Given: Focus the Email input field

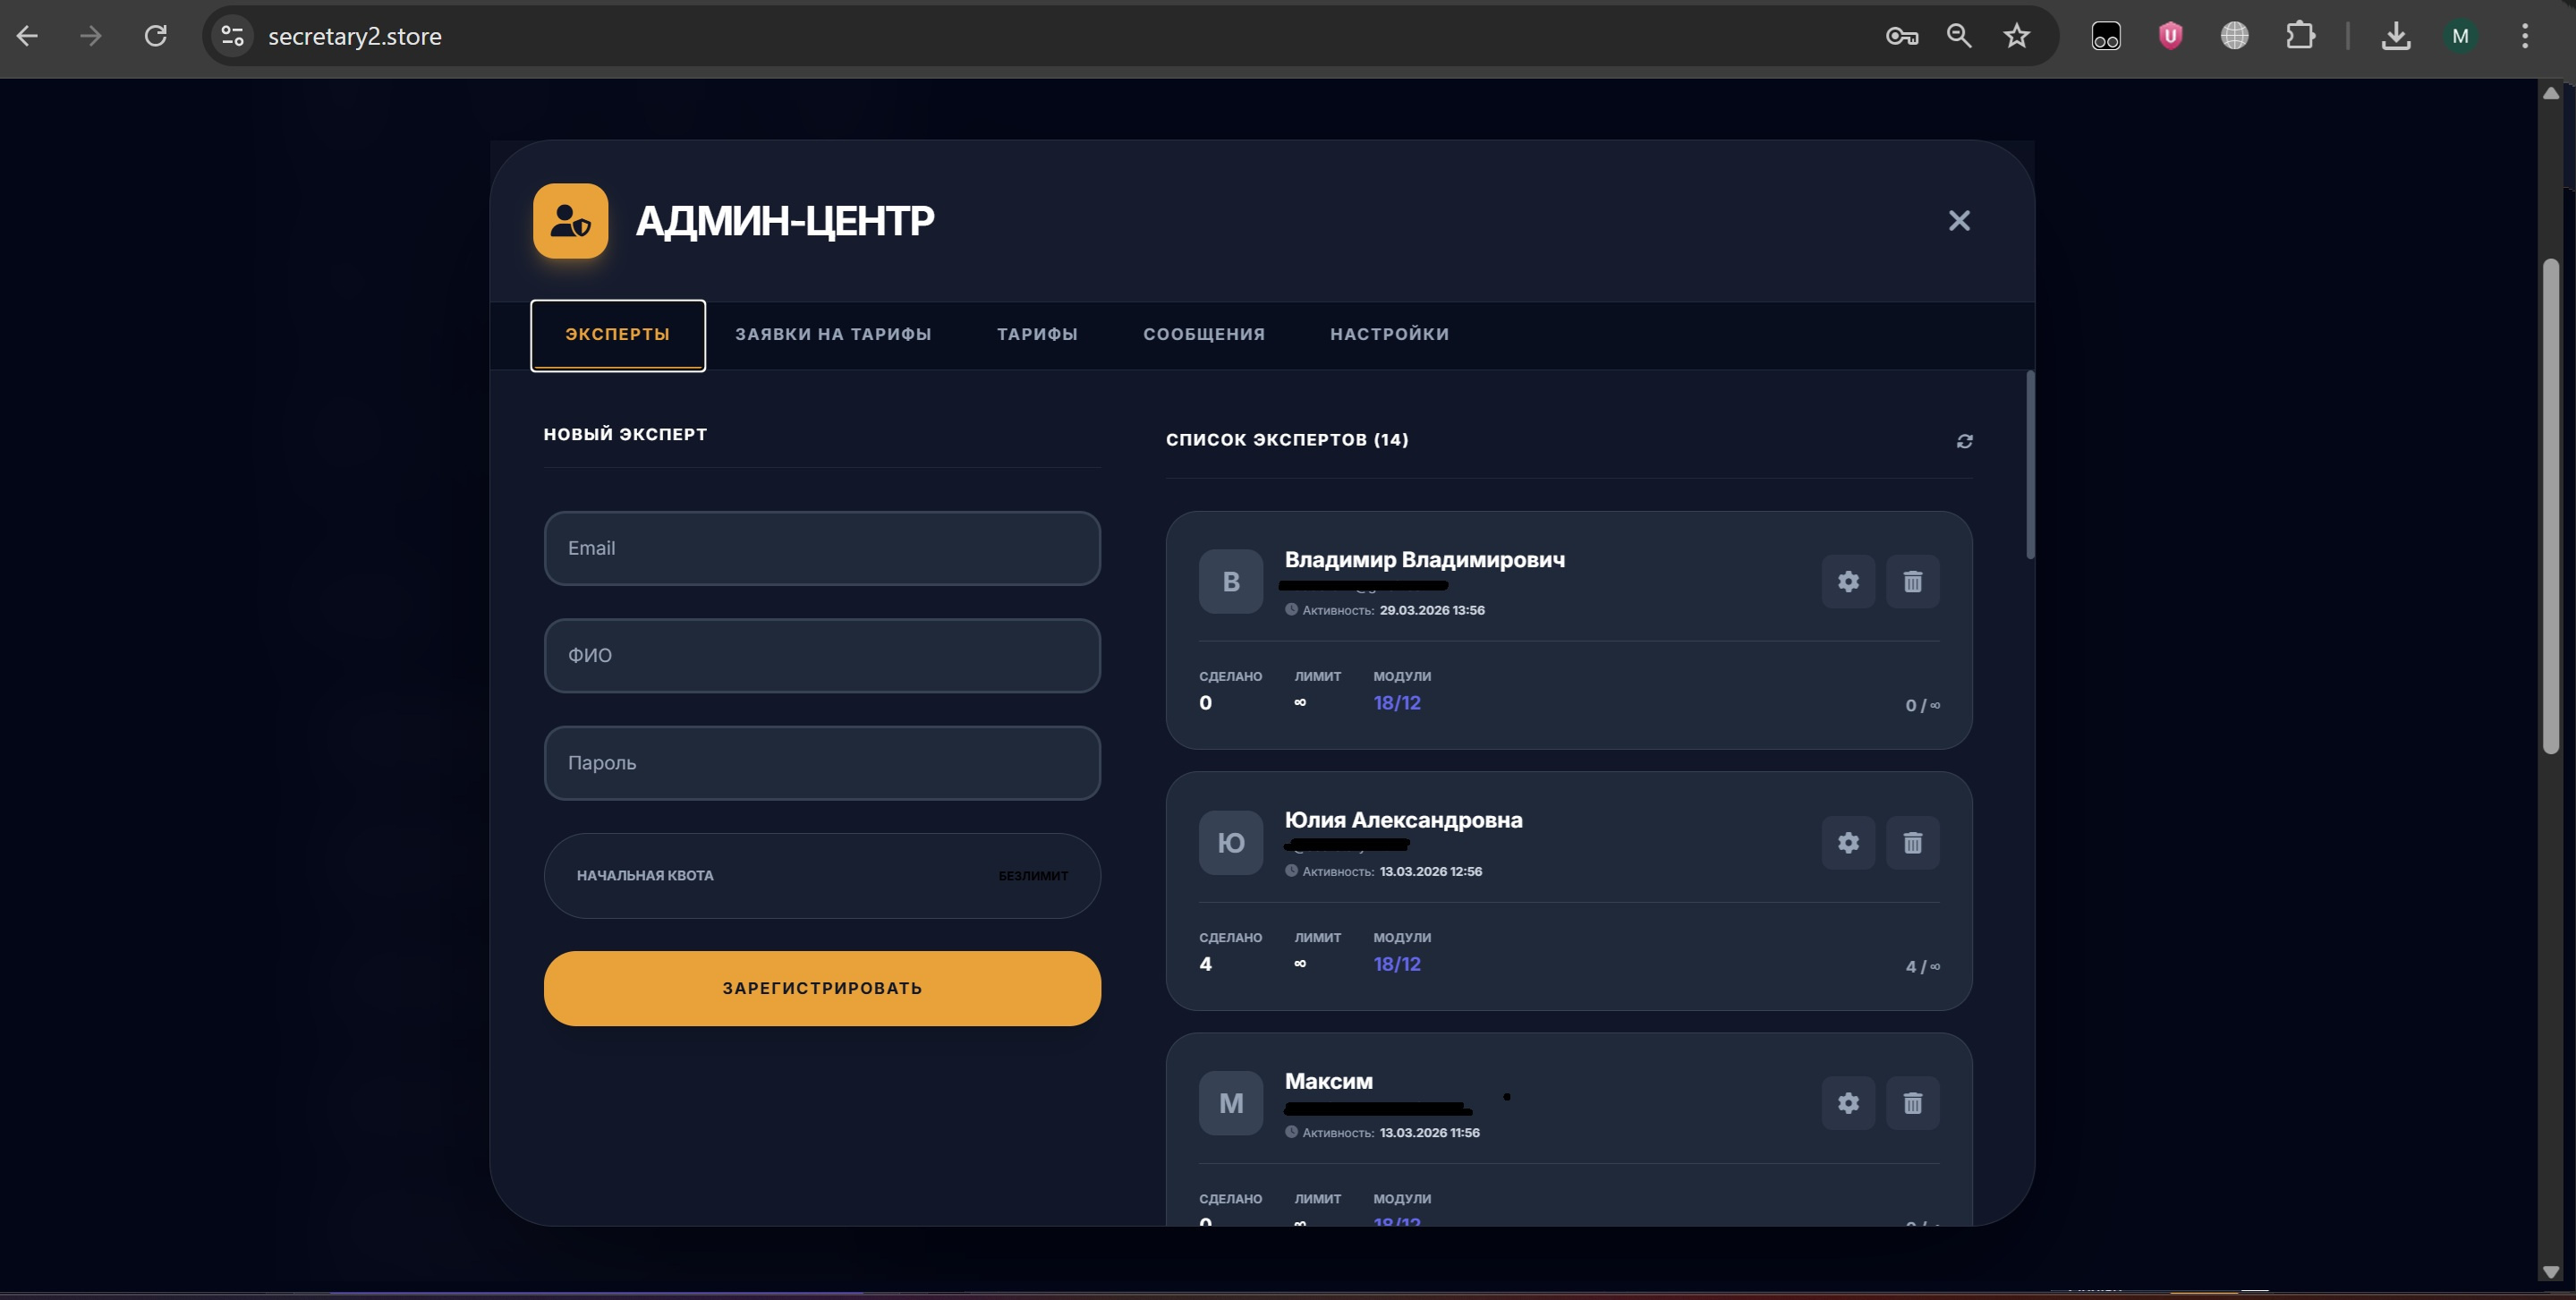Looking at the screenshot, I should 822,548.
